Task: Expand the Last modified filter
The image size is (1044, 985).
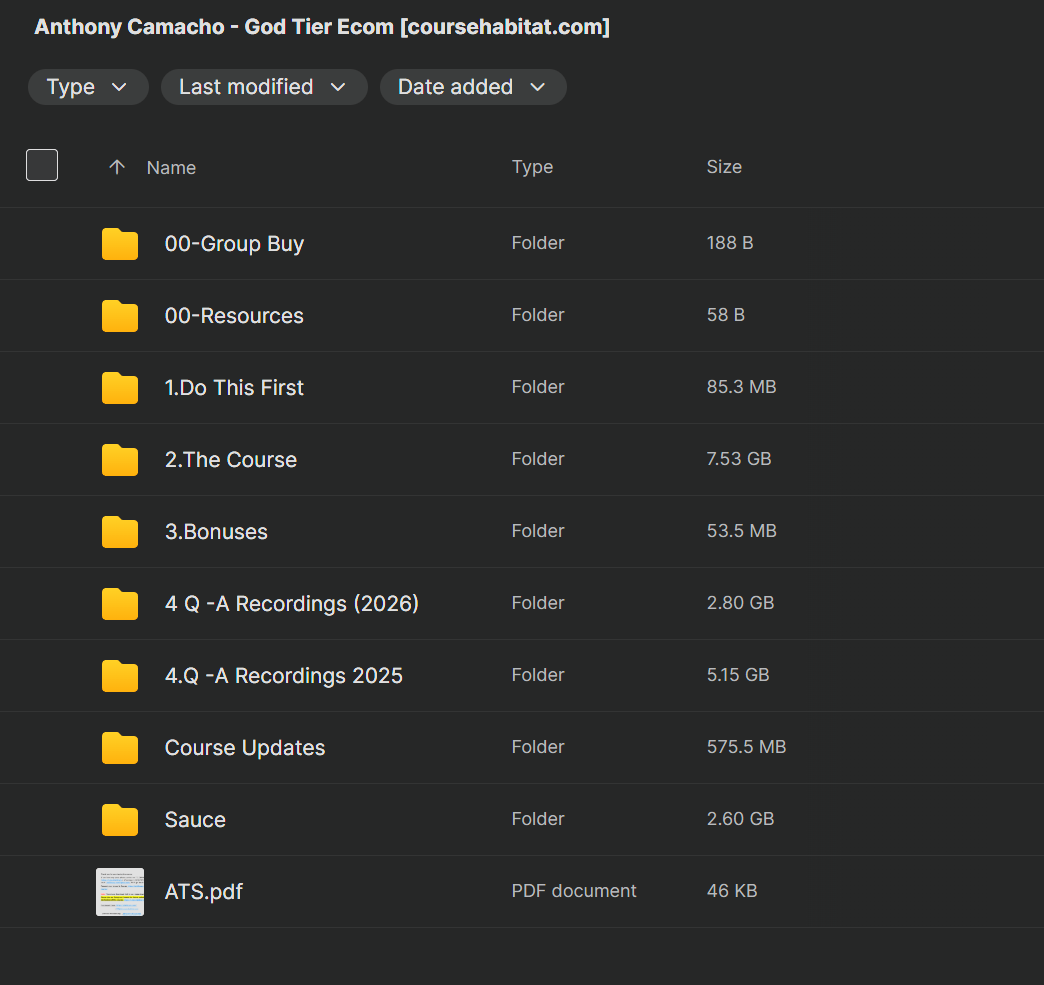Action: 263,87
